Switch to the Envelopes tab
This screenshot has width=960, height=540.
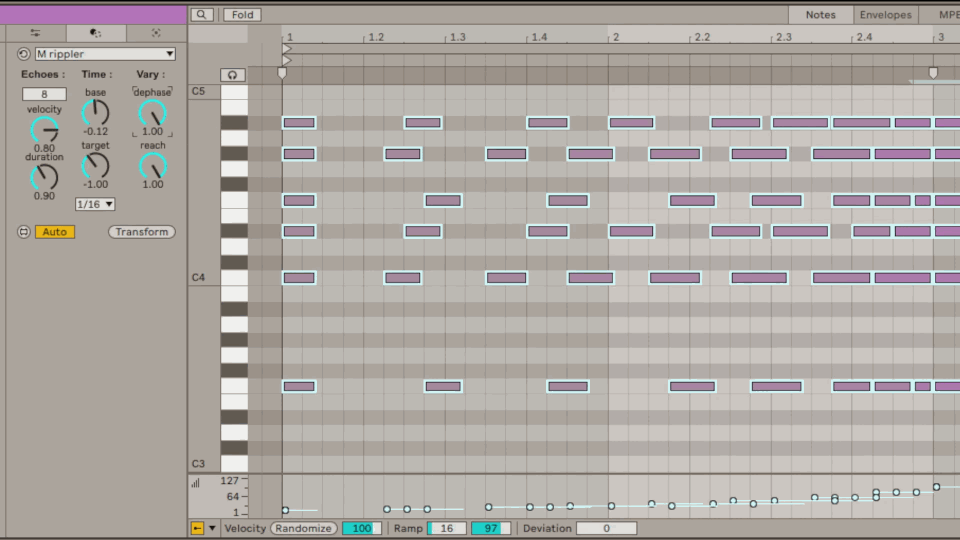885,15
